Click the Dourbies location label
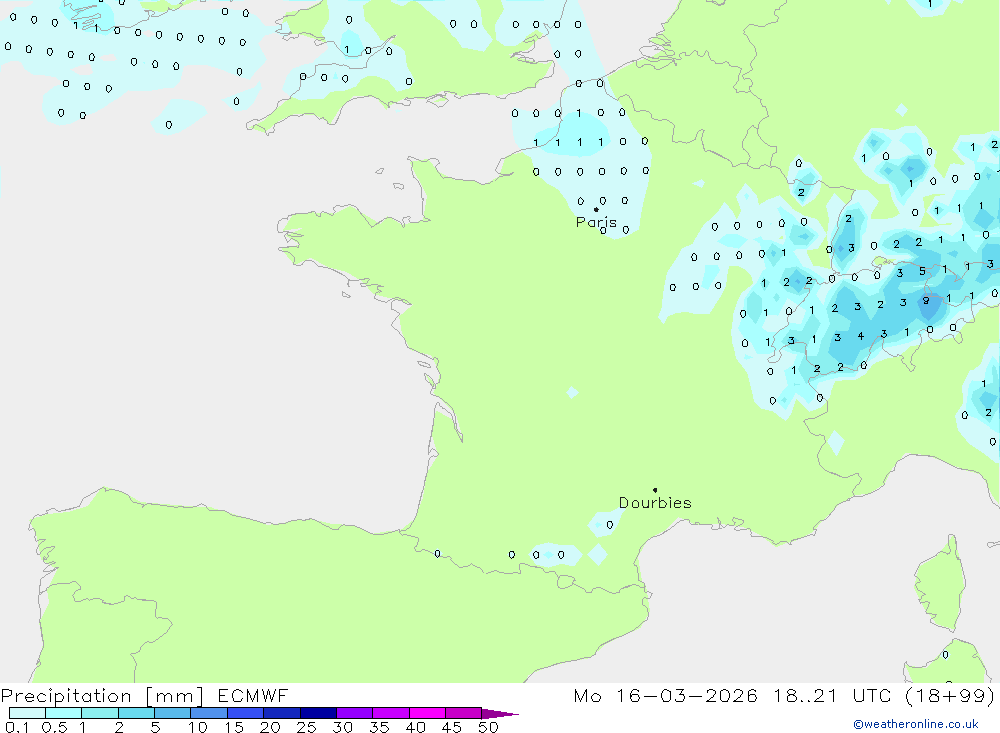This screenshot has width=1000, height=733. [655, 503]
